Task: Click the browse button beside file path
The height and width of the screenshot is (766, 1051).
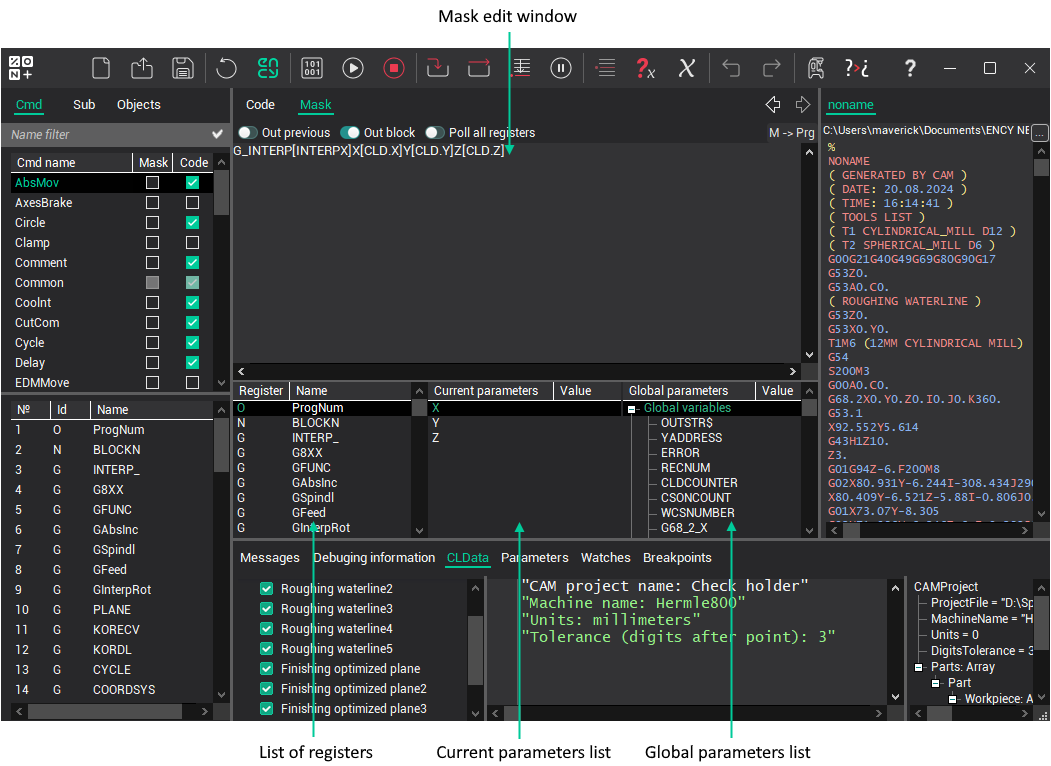Action: [1040, 132]
